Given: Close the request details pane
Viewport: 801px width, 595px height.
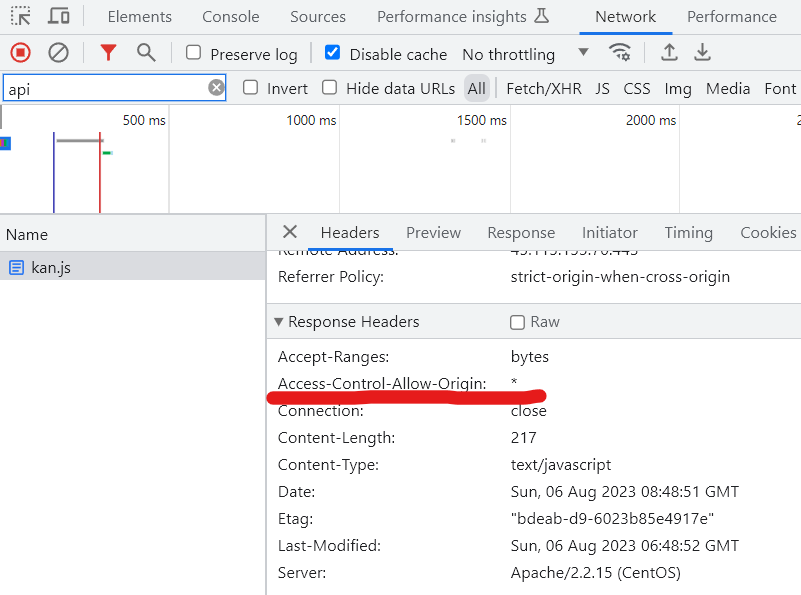Looking at the screenshot, I should [290, 232].
